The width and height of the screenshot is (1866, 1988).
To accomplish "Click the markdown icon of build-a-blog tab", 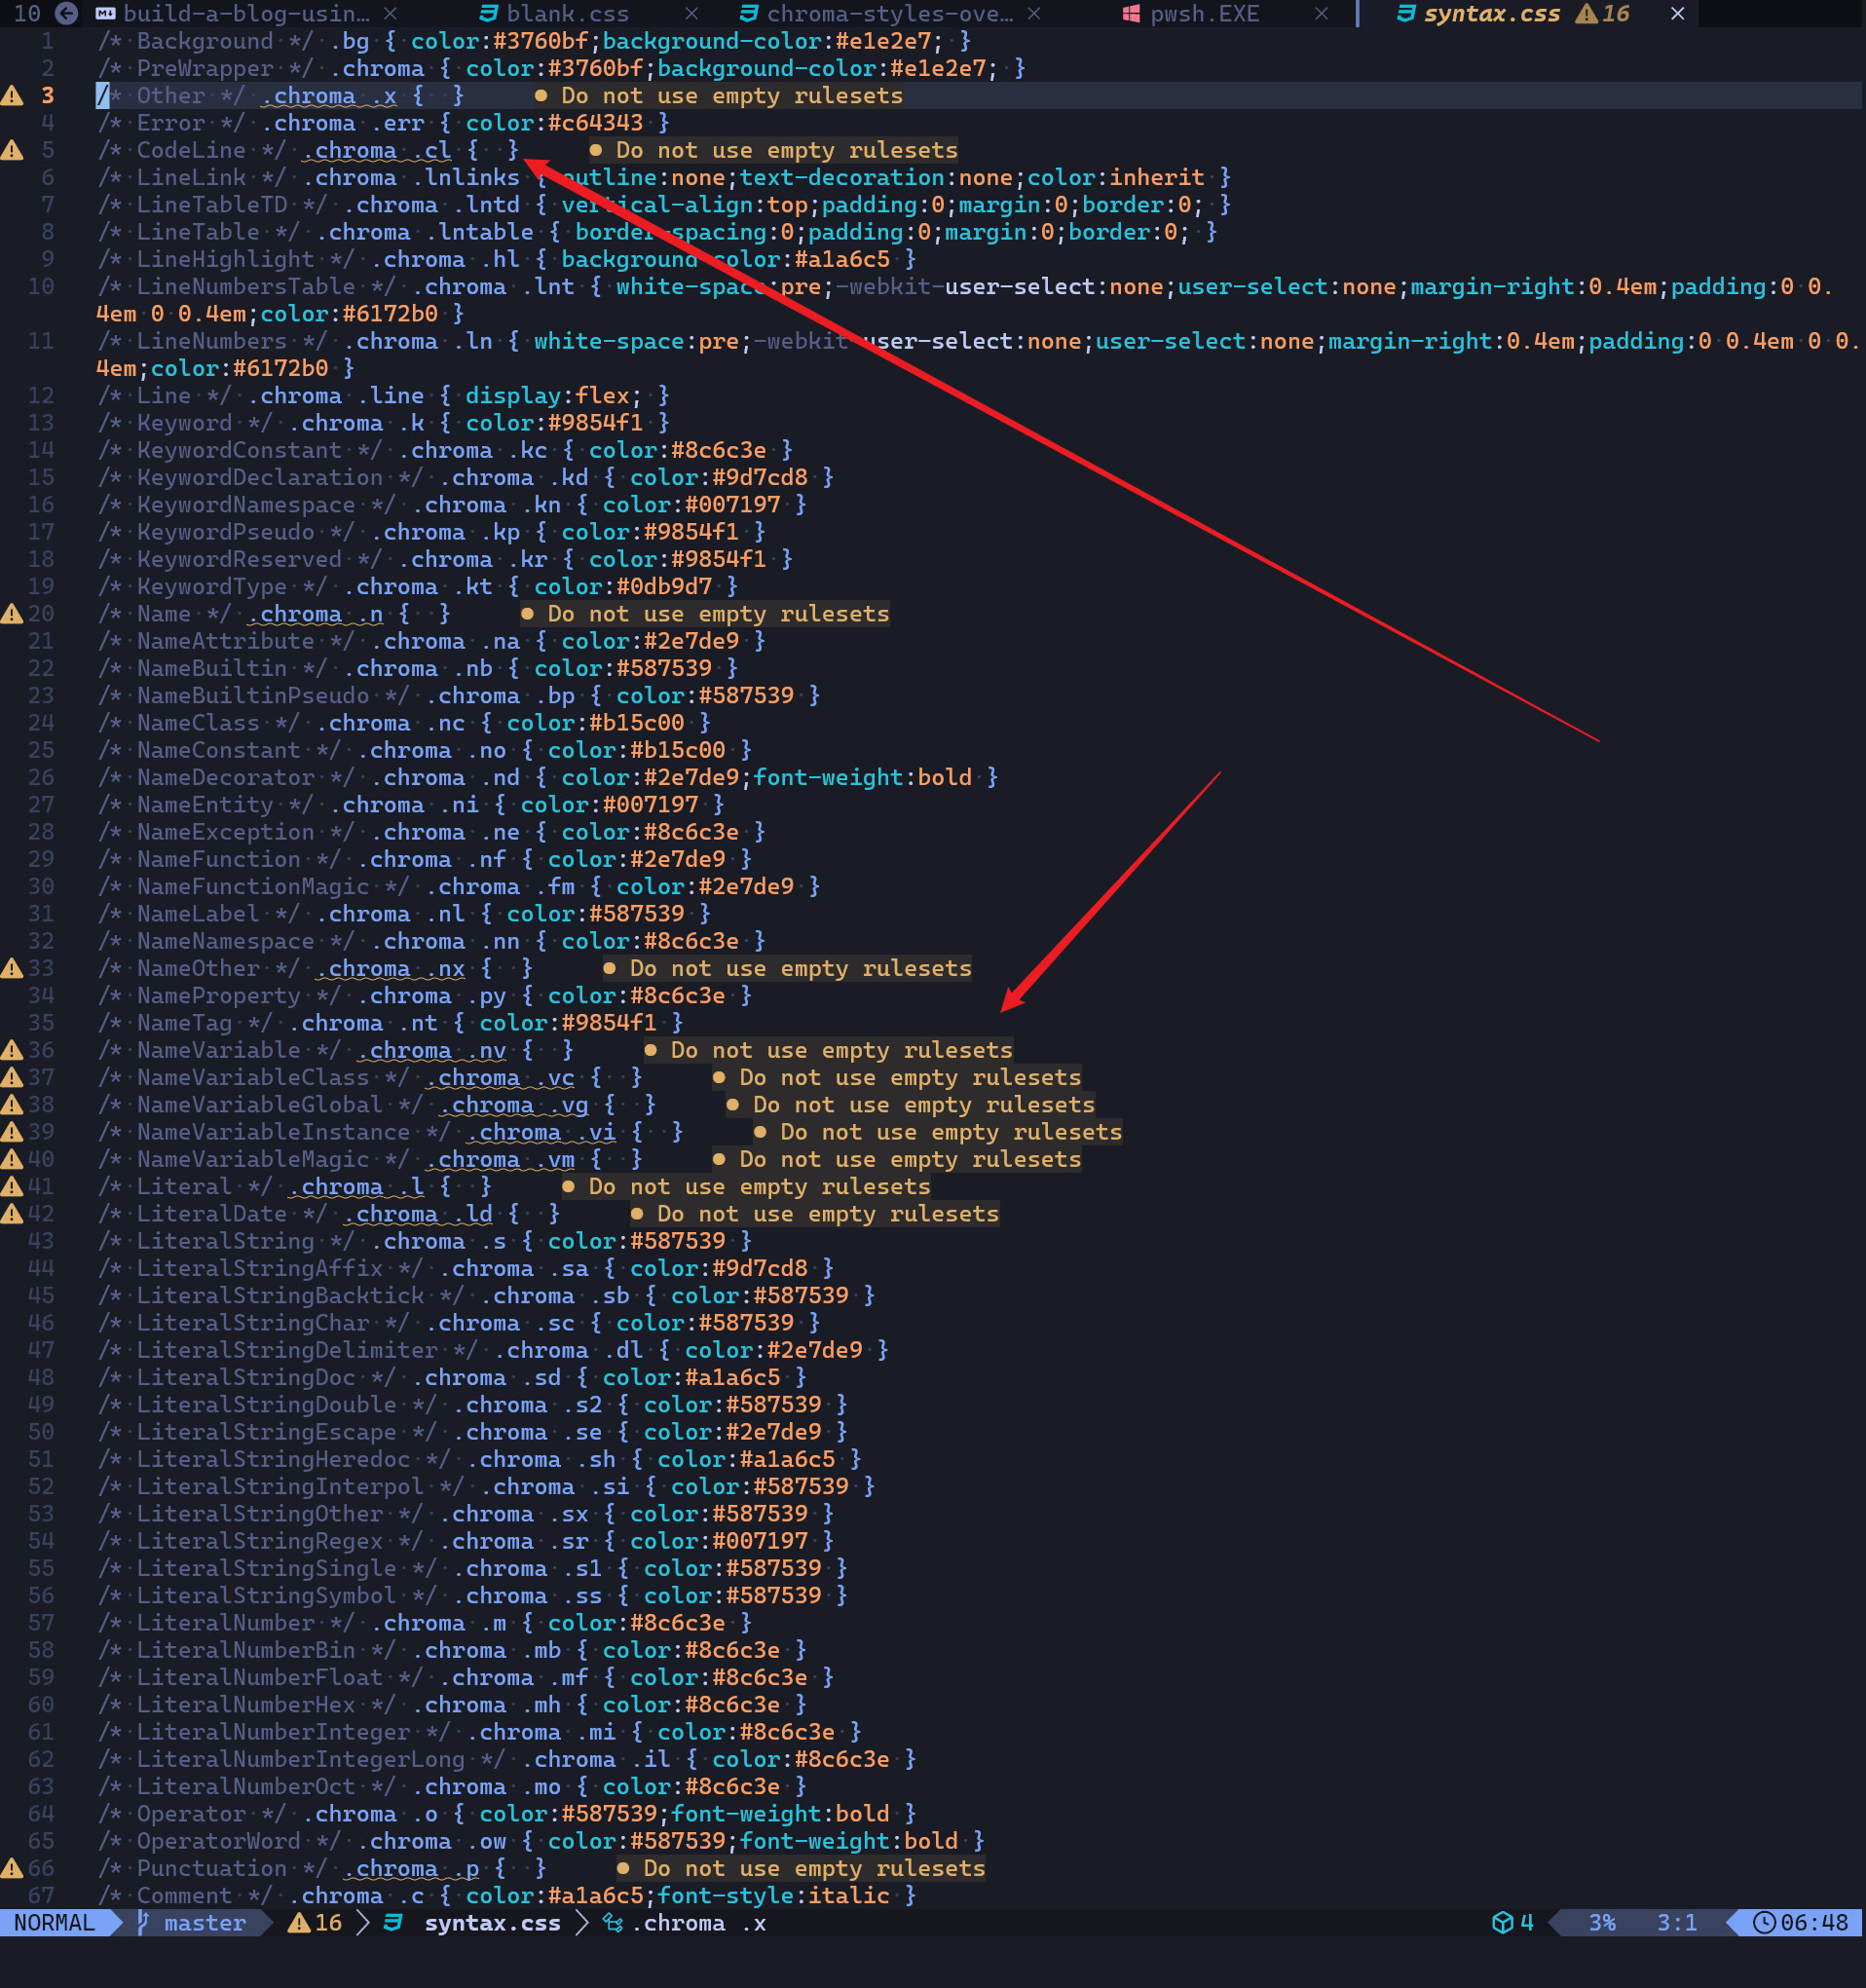I will 104,13.
